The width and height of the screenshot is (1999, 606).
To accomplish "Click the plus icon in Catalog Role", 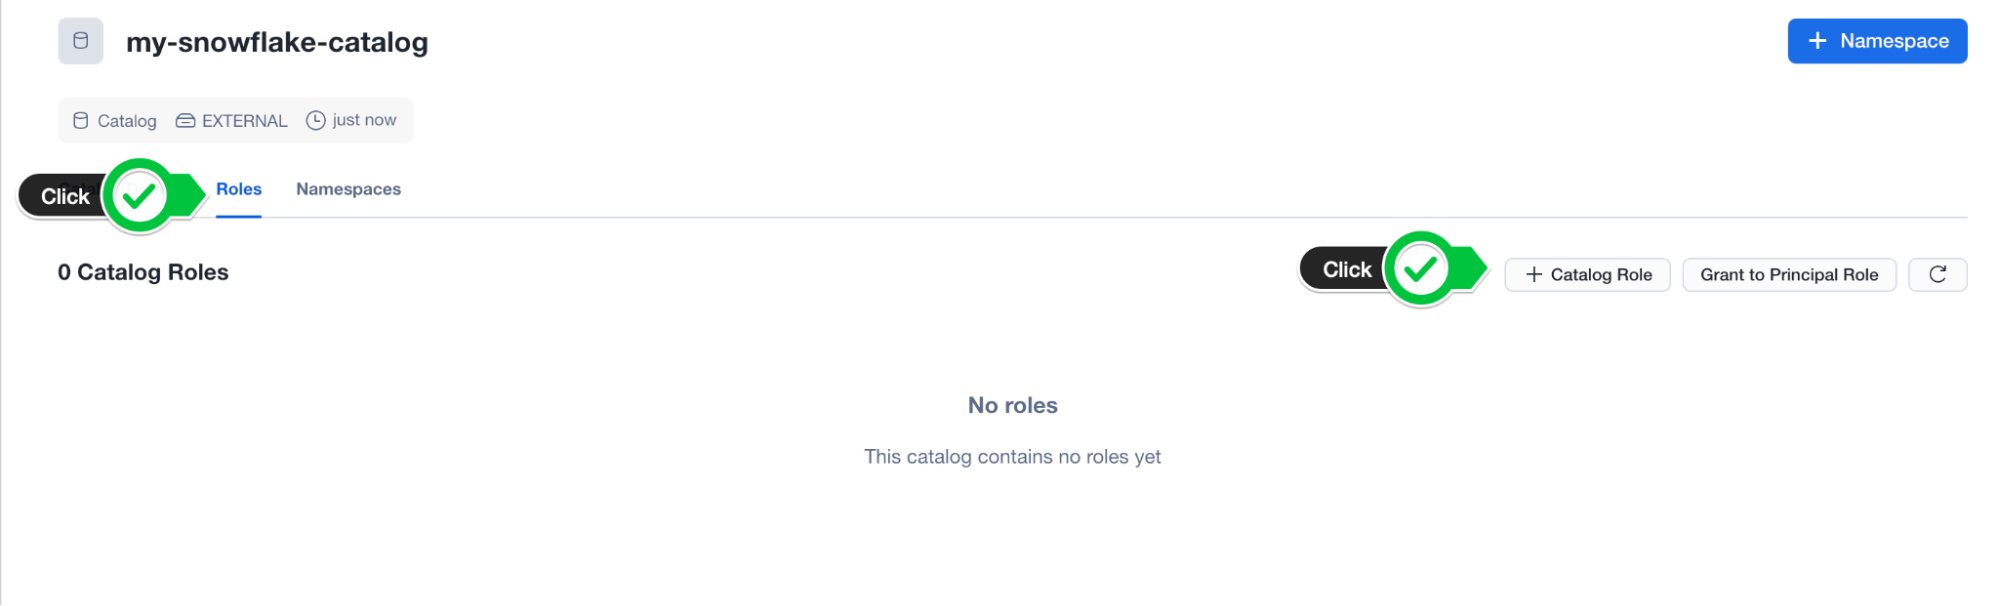I will 1534,274.
